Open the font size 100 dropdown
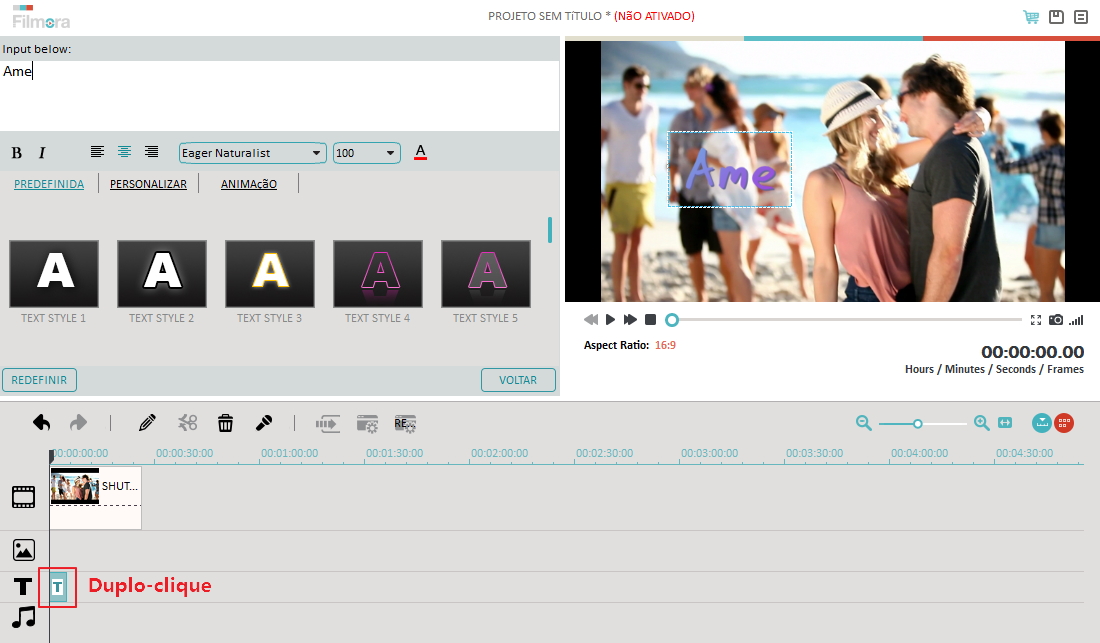The height and width of the screenshot is (643, 1100). tap(366, 153)
